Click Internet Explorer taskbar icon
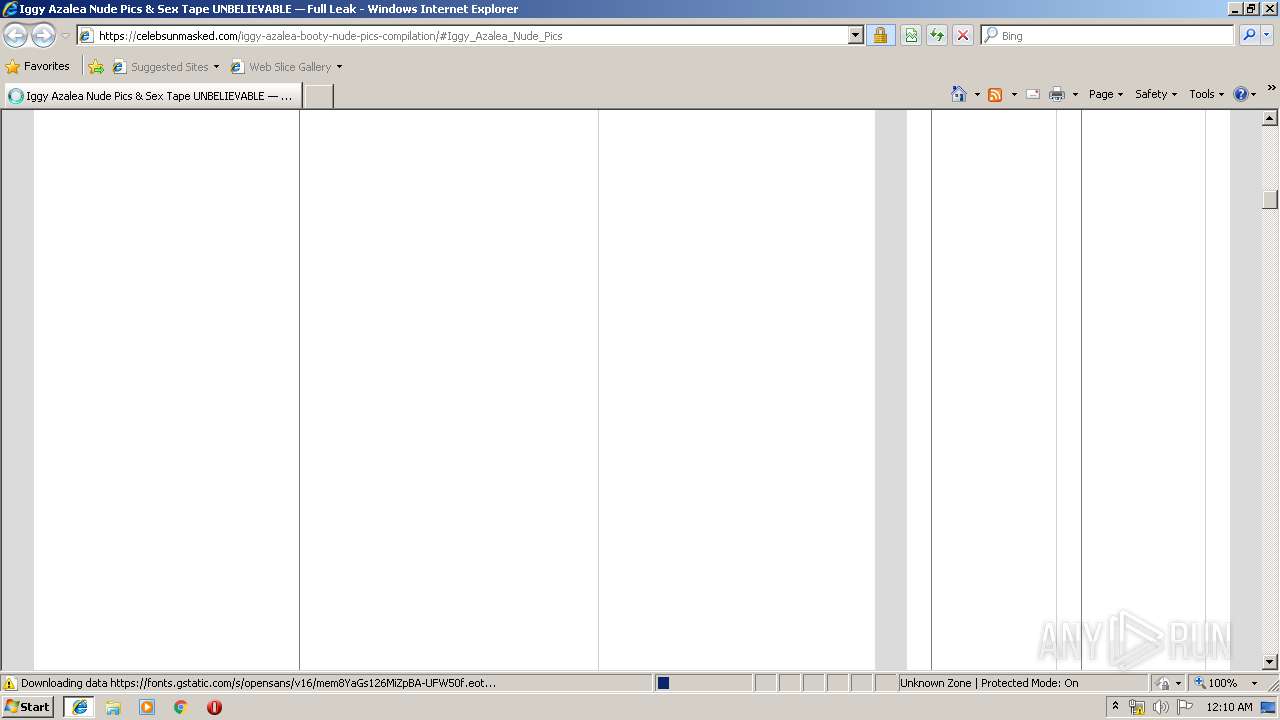Viewport: 1280px width, 720px height. tap(79, 707)
